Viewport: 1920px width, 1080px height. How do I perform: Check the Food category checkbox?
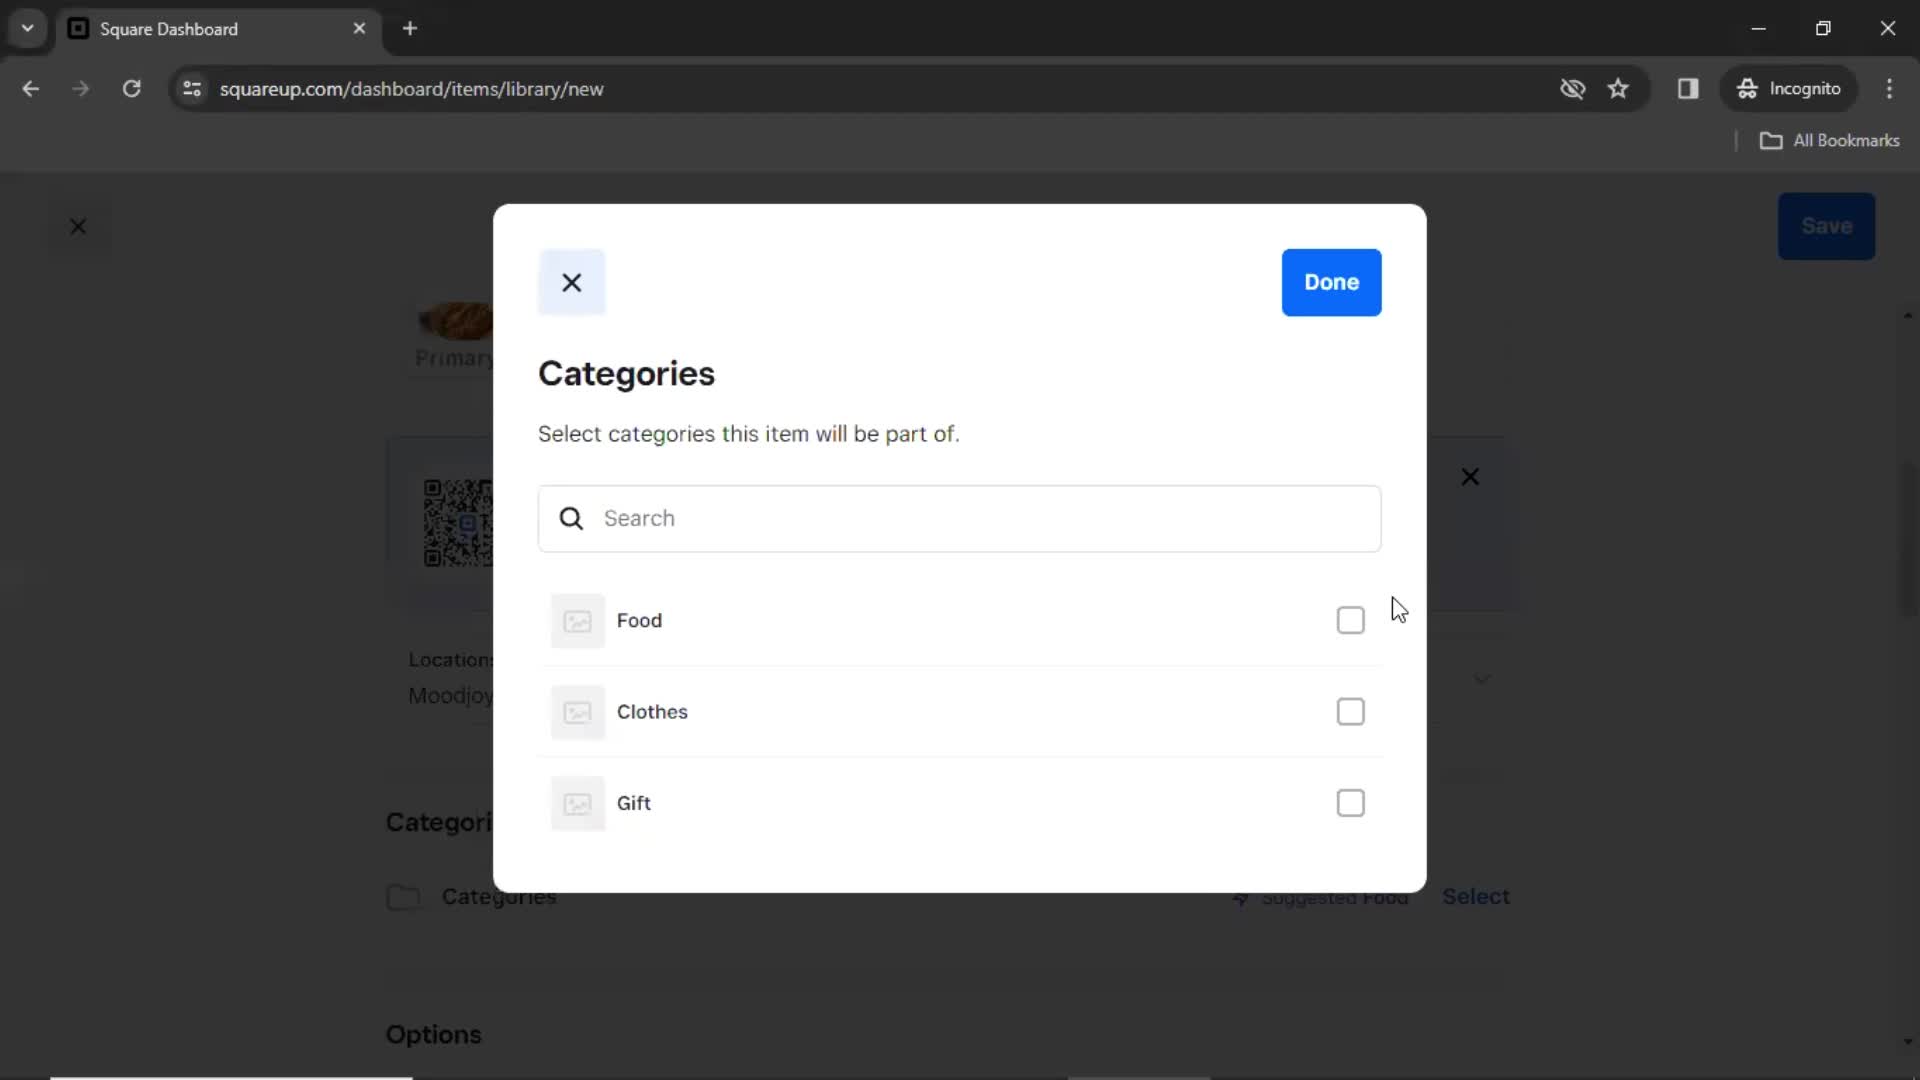1350,620
